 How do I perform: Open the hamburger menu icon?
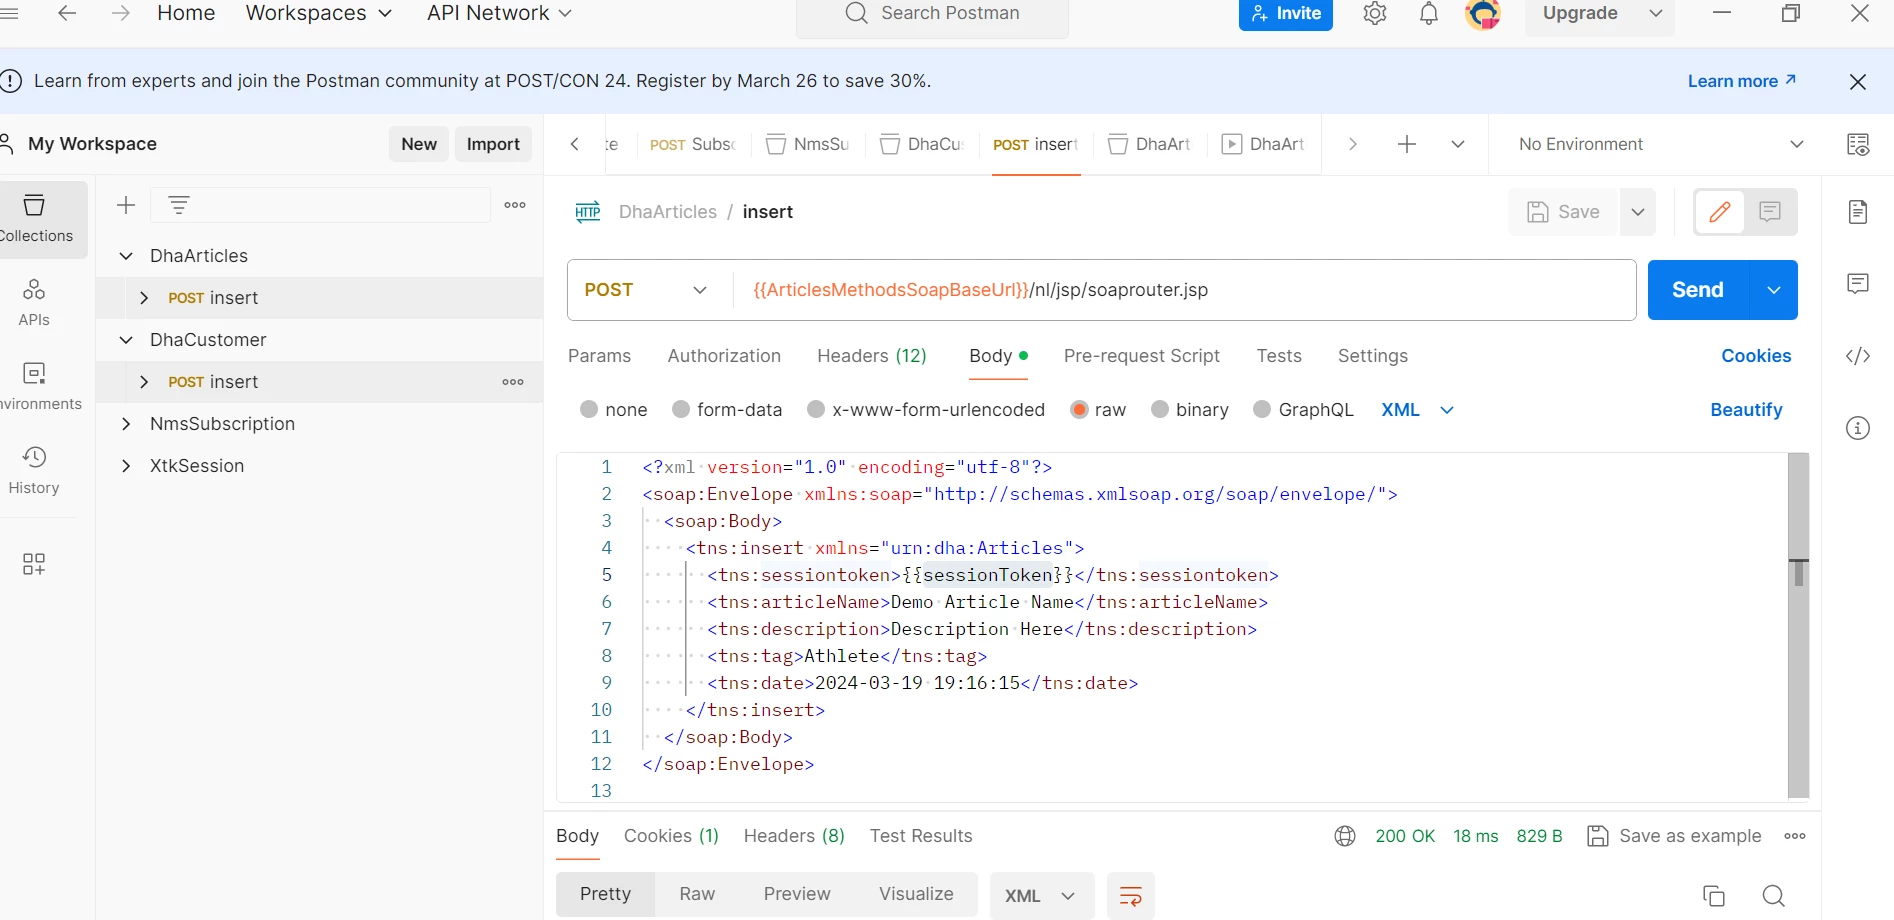click(x=9, y=13)
